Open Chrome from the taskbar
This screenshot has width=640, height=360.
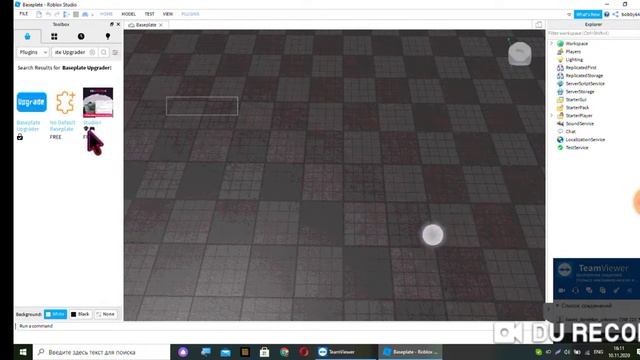coord(284,352)
